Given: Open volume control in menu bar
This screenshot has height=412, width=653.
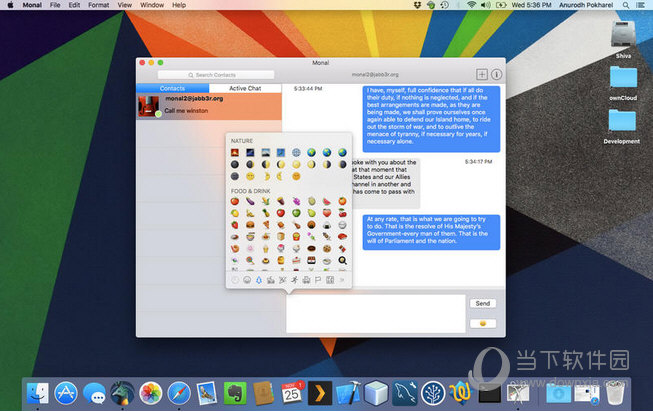Looking at the screenshot, I should 486,5.
